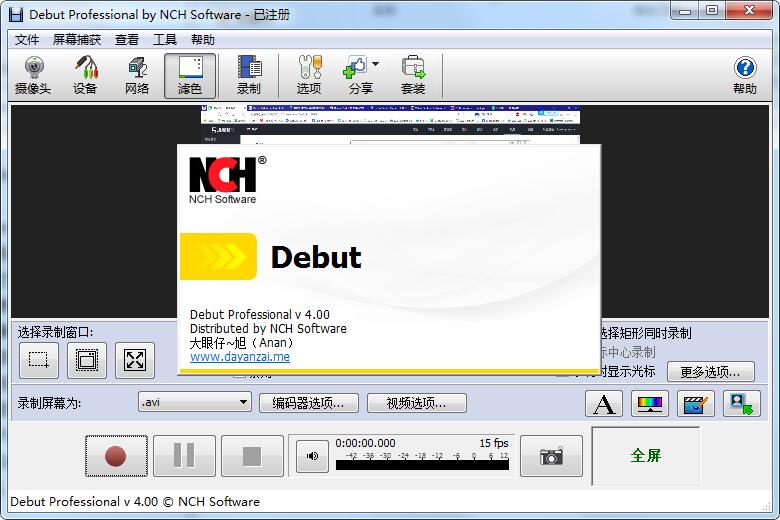Click the window resize grip
Screen dimensions: 780x520
pos(767,506)
